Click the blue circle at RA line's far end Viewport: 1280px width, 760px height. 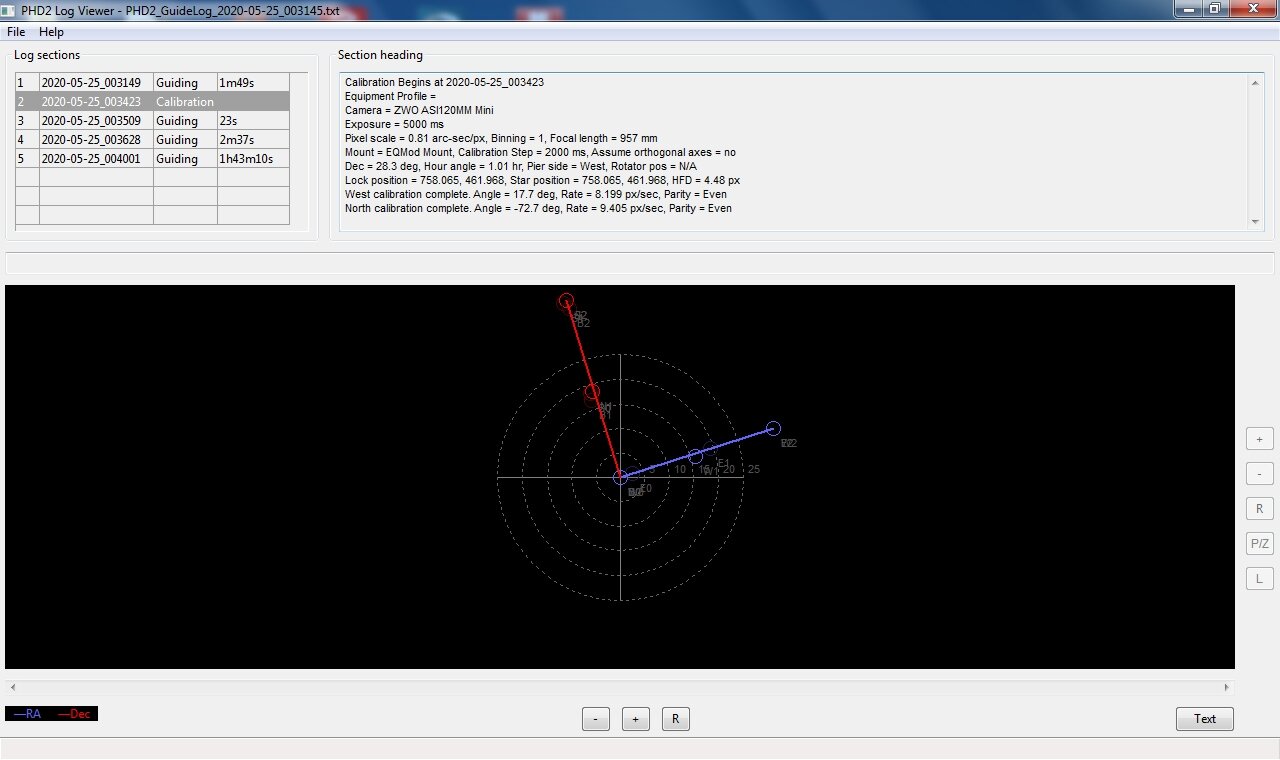pos(773,429)
